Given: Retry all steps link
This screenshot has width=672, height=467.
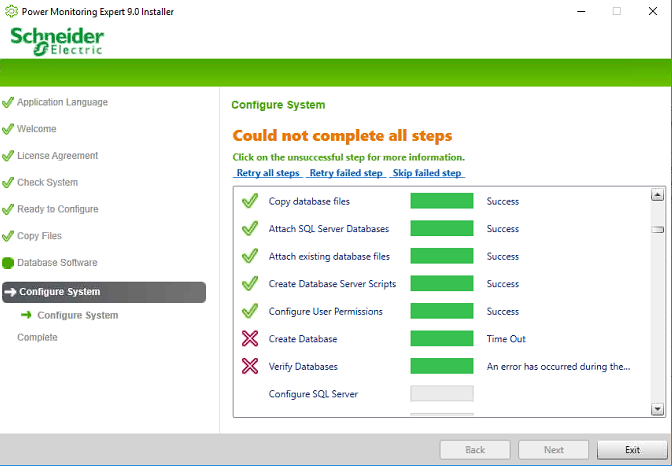Looking at the screenshot, I should [268, 173].
